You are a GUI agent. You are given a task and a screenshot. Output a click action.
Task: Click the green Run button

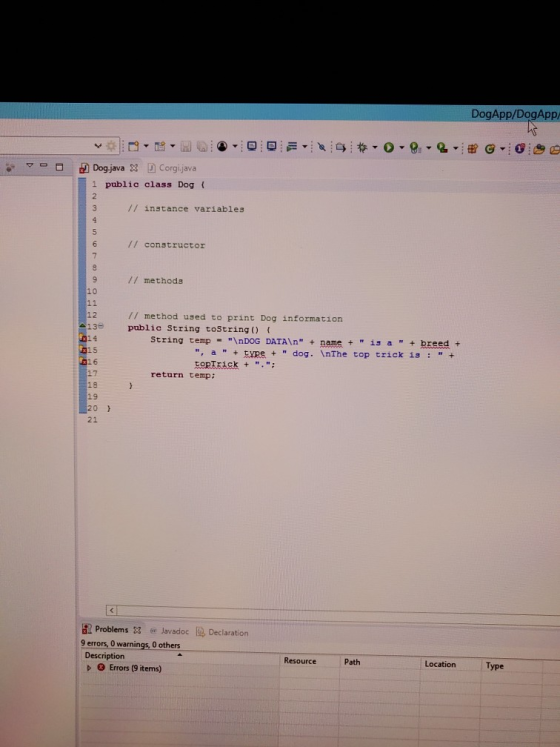pyautogui.click(x=389, y=148)
